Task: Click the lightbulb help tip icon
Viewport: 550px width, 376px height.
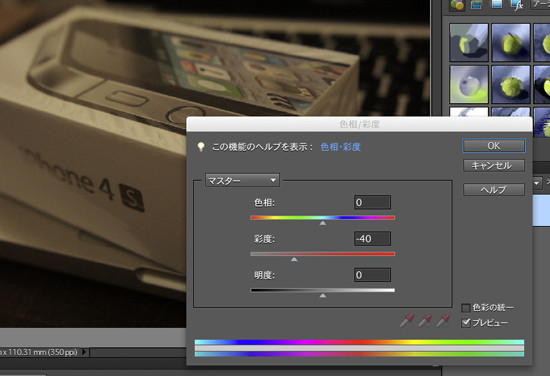Action: (201, 147)
